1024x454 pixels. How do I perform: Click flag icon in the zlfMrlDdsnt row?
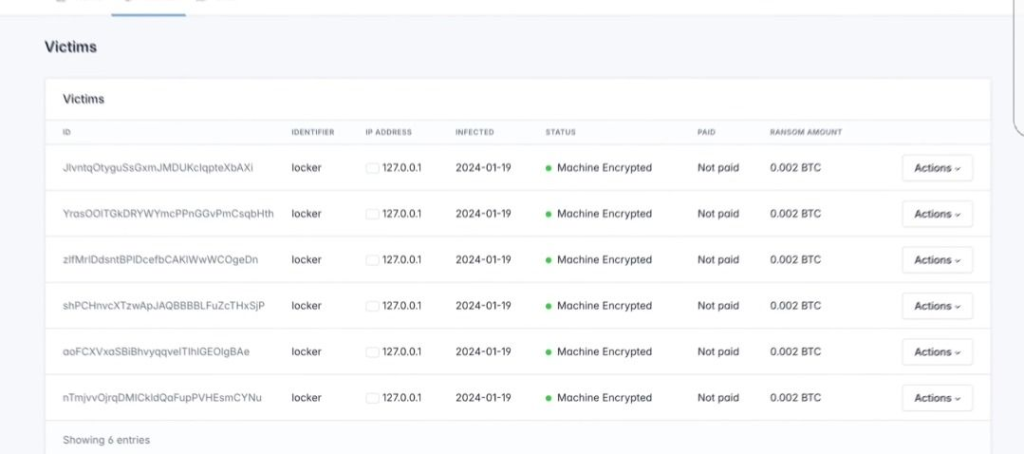point(372,260)
